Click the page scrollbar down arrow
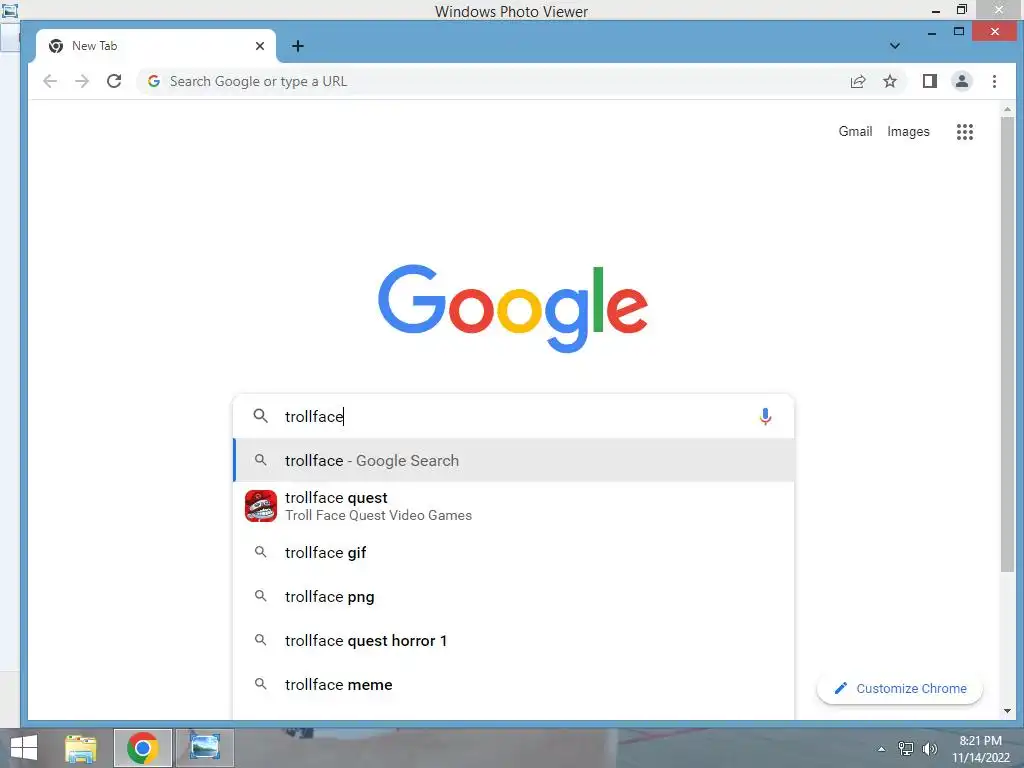 point(1007,711)
